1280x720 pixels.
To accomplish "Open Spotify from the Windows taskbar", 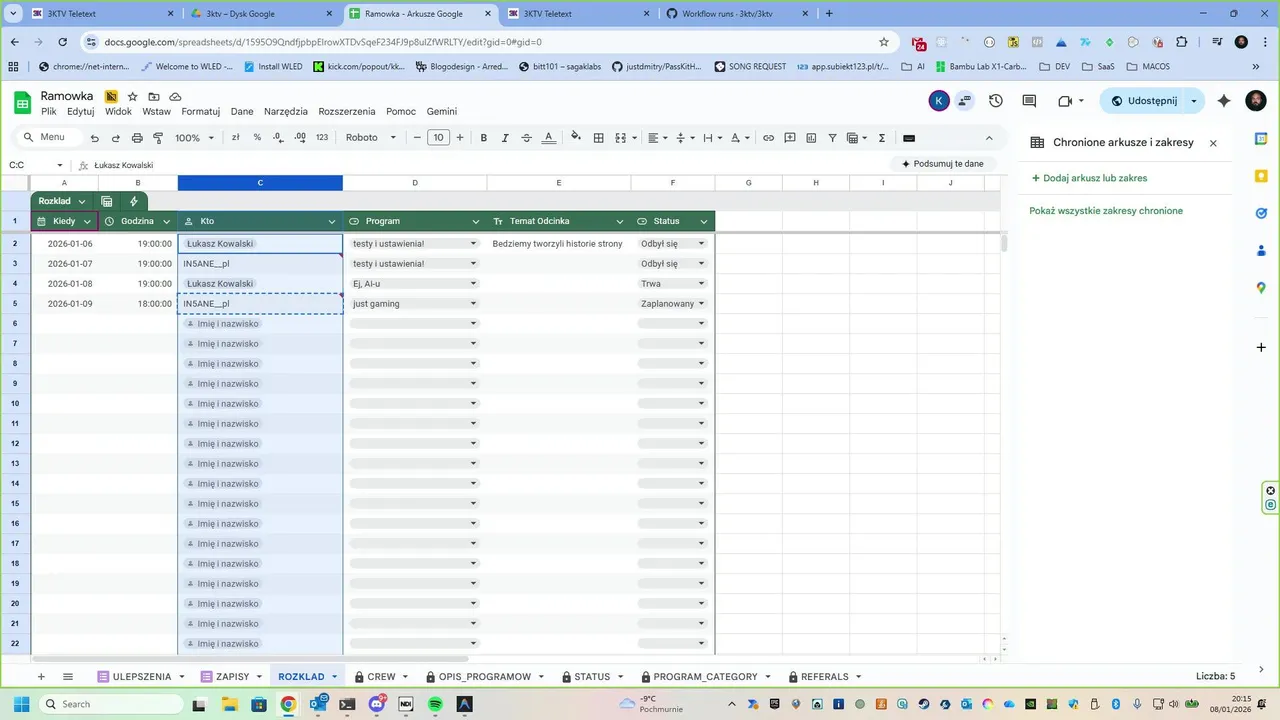I will (435, 704).
